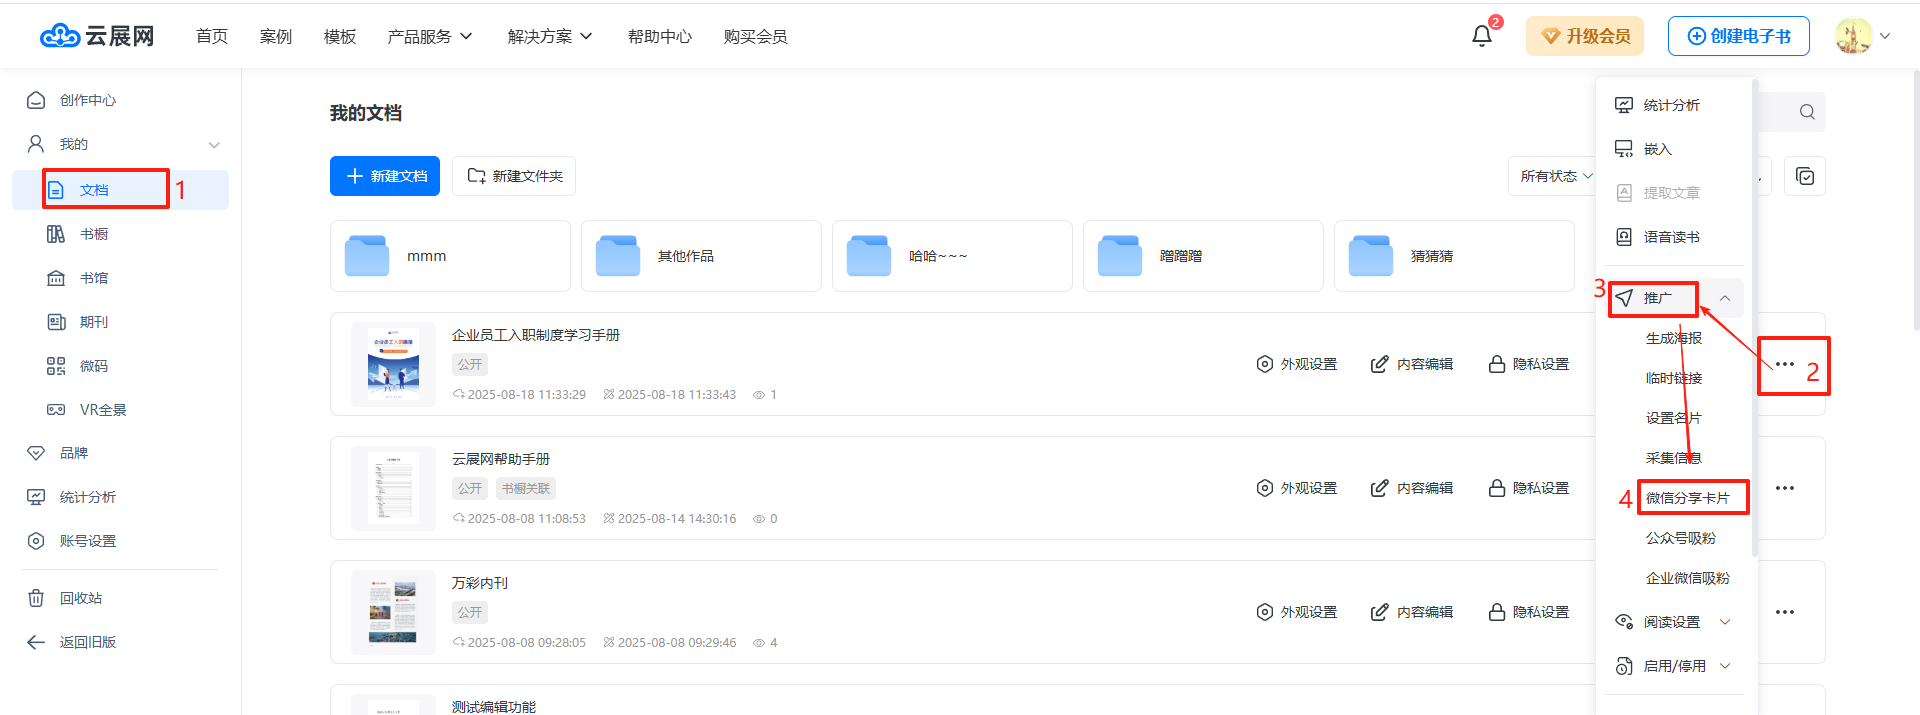Image resolution: width=1920 pixels, height=715 pixels.
Task: Select 统计分析 in the context menu
Action: pos(1671,105)
